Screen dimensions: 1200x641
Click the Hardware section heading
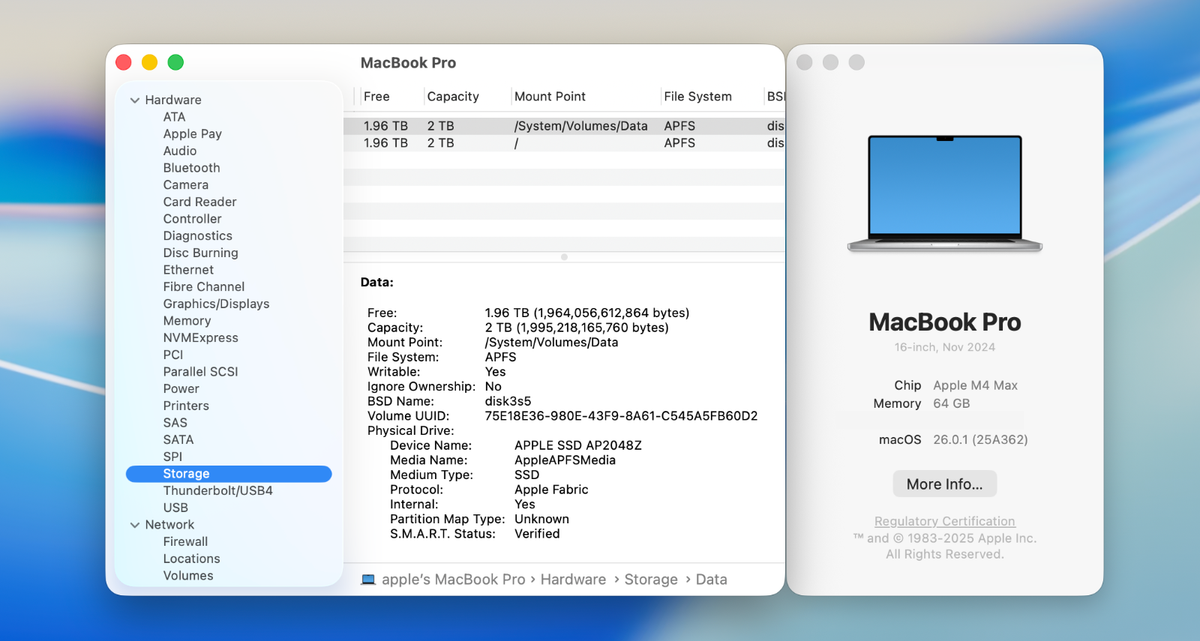click(173, 100)
